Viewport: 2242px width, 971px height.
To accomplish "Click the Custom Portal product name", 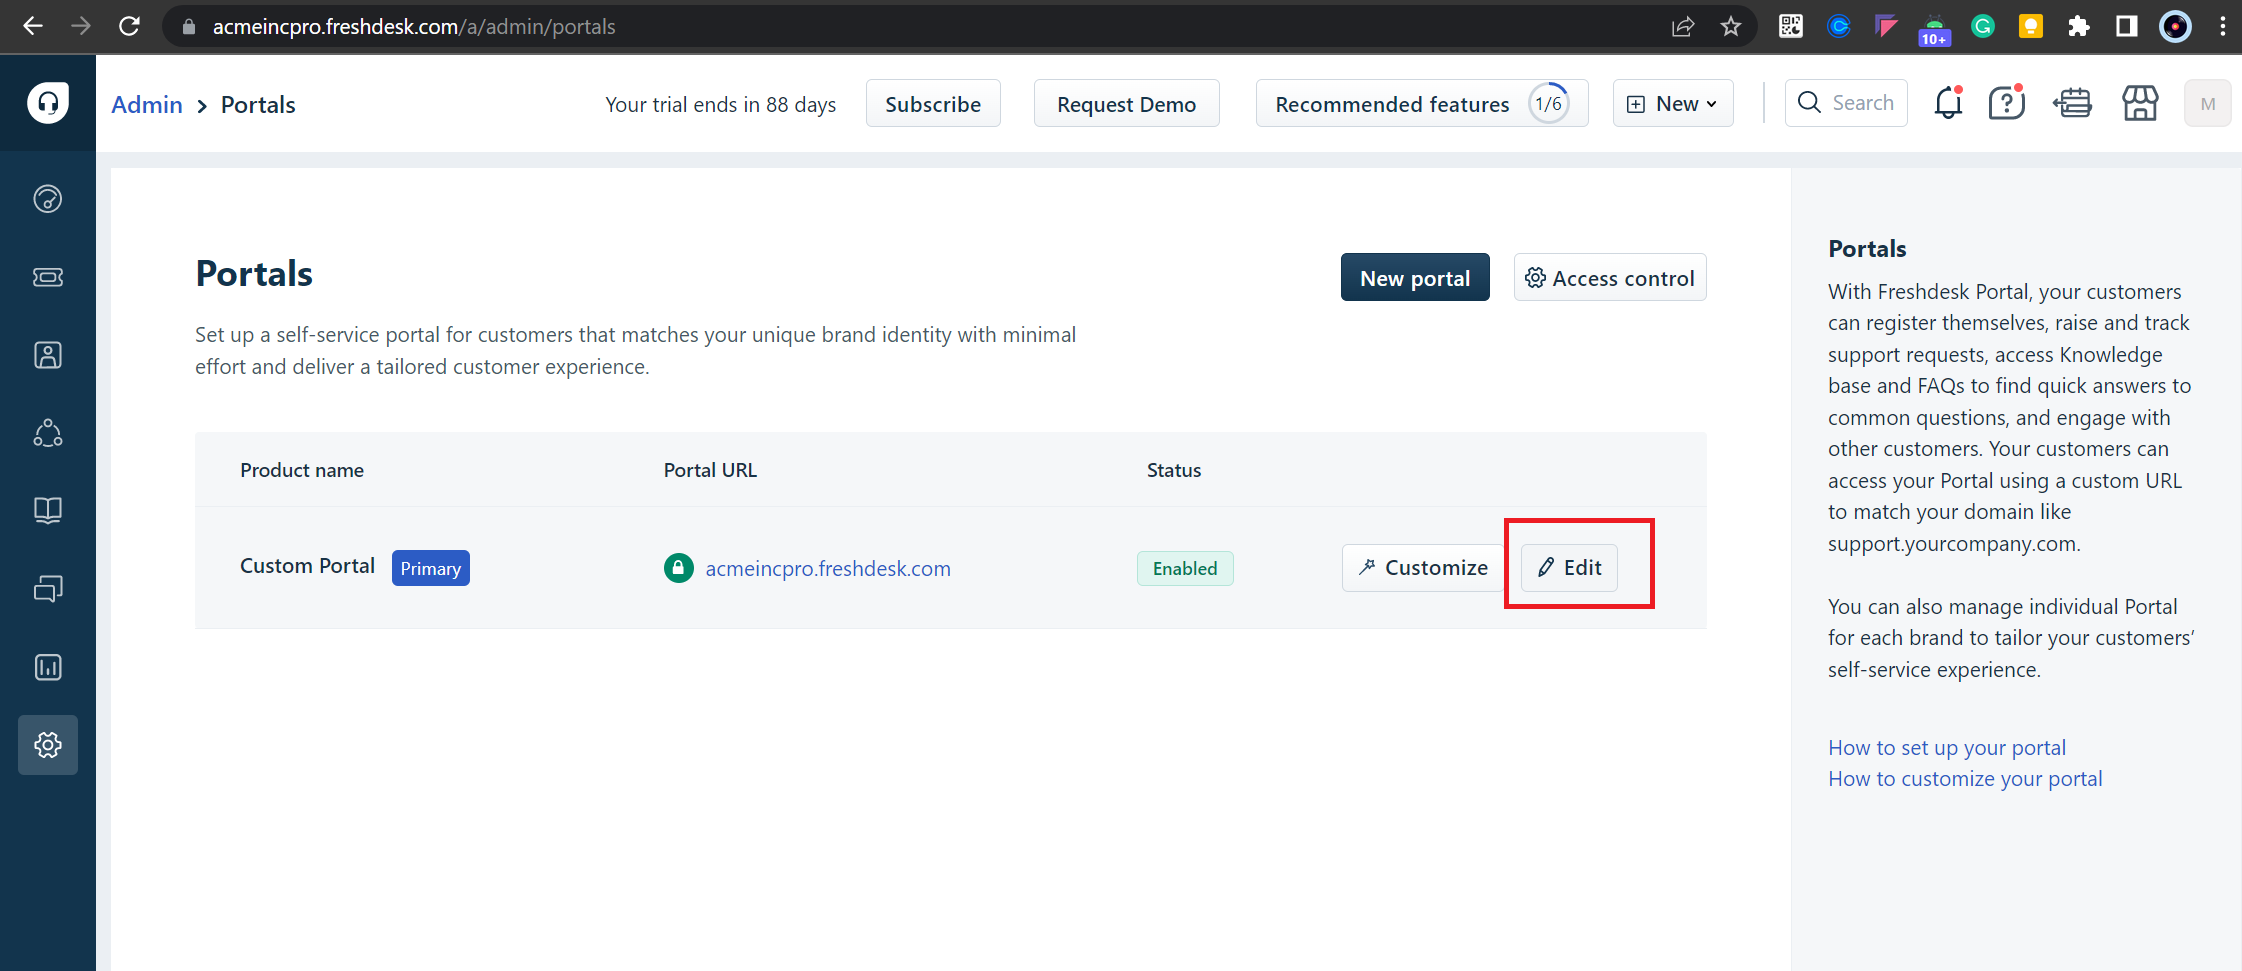I will point(308,566).
